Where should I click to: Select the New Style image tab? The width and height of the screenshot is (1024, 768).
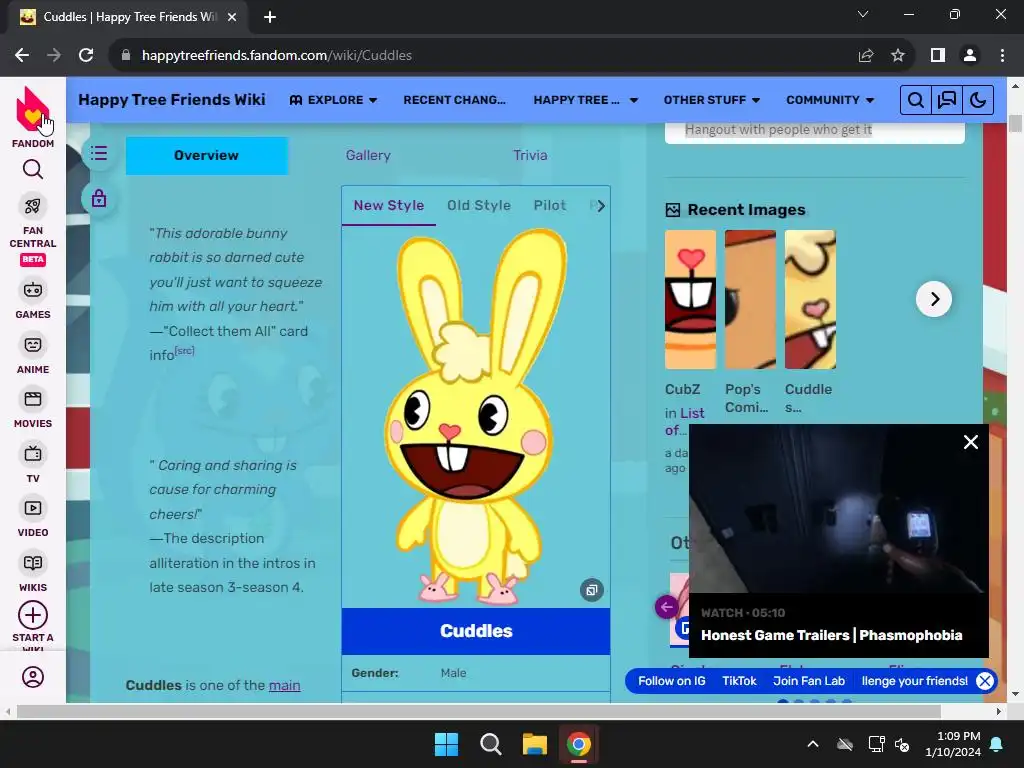pyautogui.click(x=389, y=206)
